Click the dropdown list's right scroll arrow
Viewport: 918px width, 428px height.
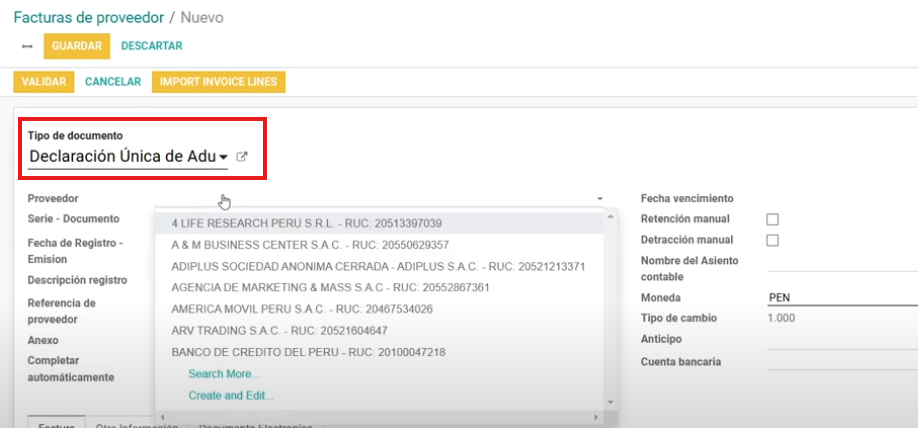pos(597,416)
